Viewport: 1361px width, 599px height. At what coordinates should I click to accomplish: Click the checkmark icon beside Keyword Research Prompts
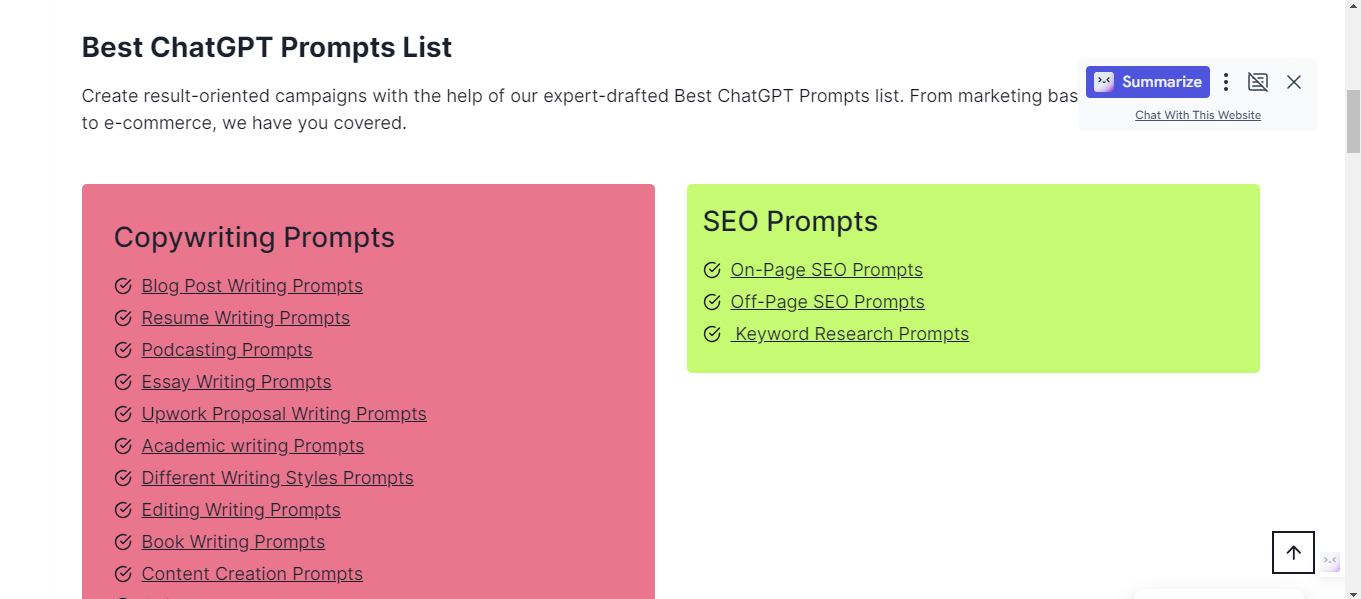712,333
